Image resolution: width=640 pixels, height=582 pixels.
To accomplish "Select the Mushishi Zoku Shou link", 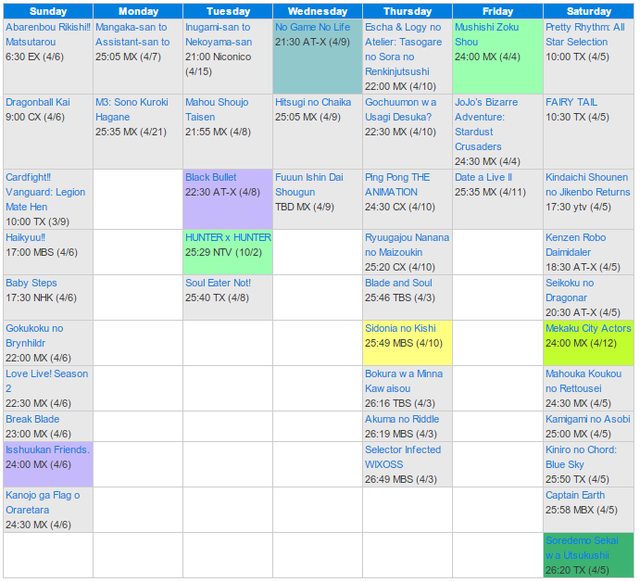I will click(x=487, y=35).
